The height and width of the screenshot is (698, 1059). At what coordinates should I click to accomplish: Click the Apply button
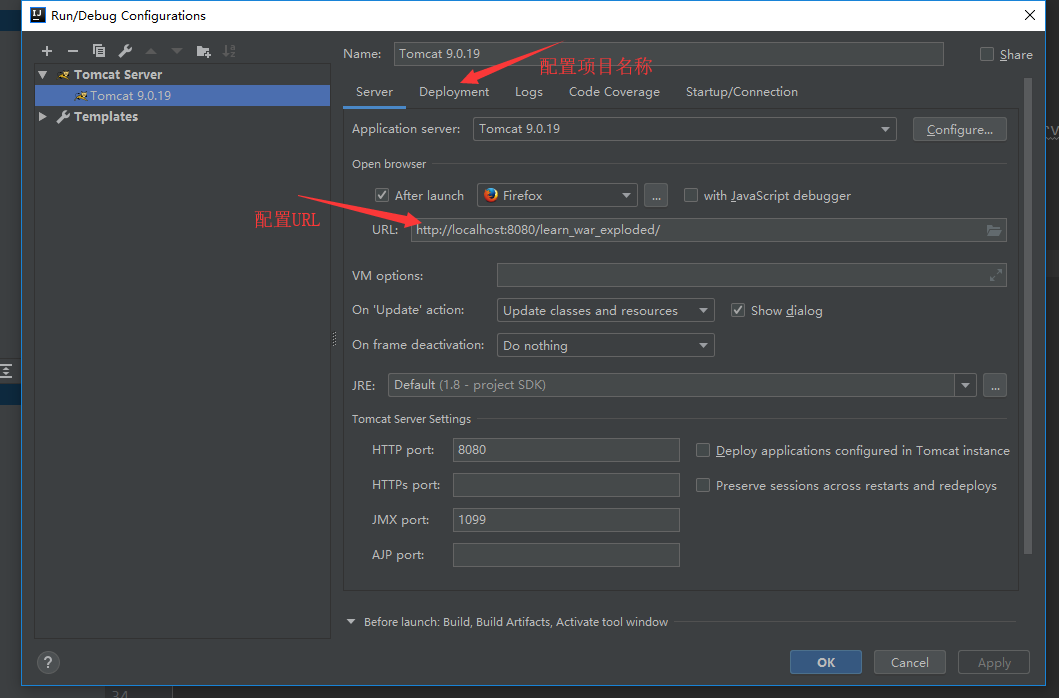point(993,662)
